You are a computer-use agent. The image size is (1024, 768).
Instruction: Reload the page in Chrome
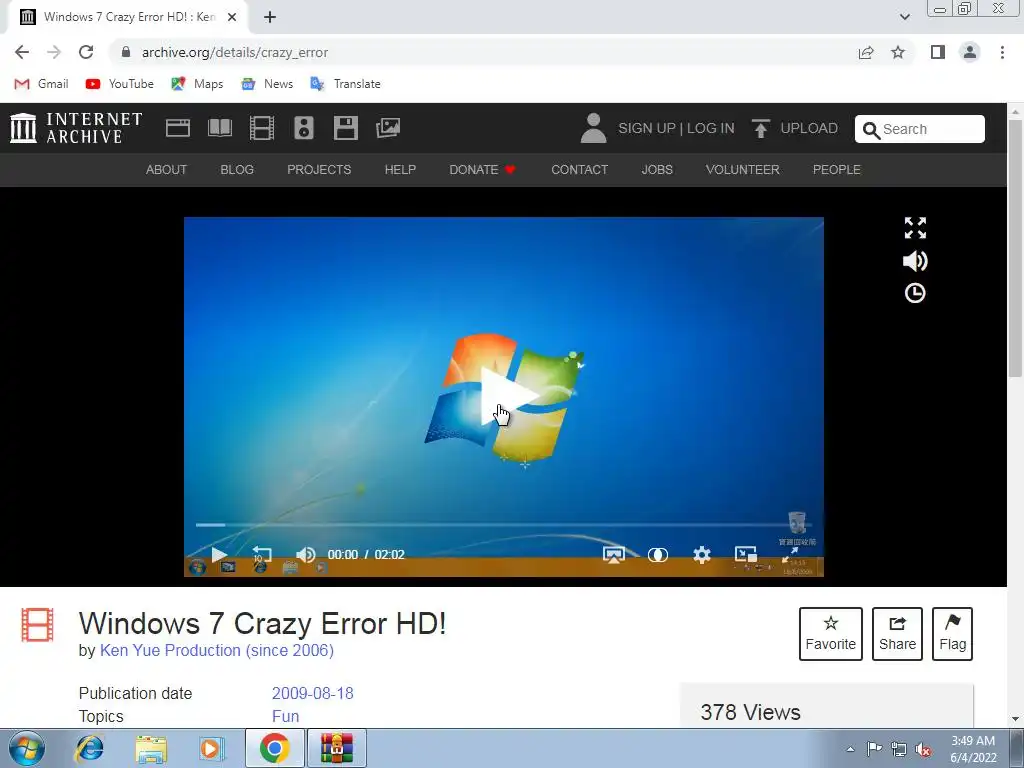point(86,52)
